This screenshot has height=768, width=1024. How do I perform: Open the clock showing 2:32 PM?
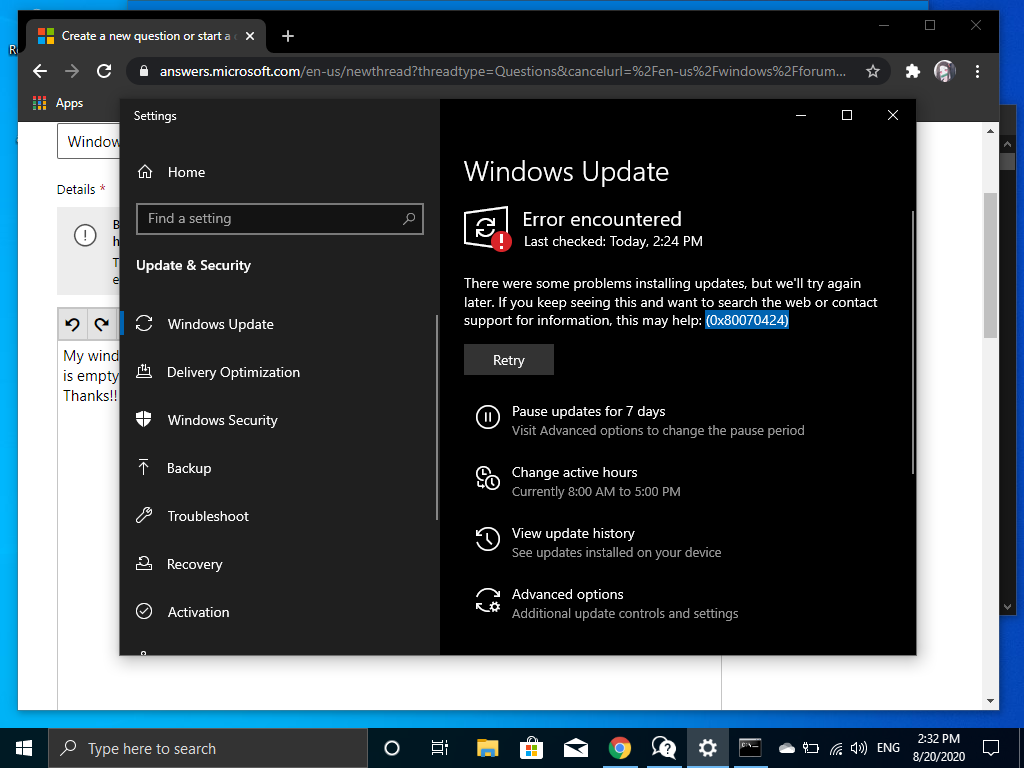(x=938, y=748)
